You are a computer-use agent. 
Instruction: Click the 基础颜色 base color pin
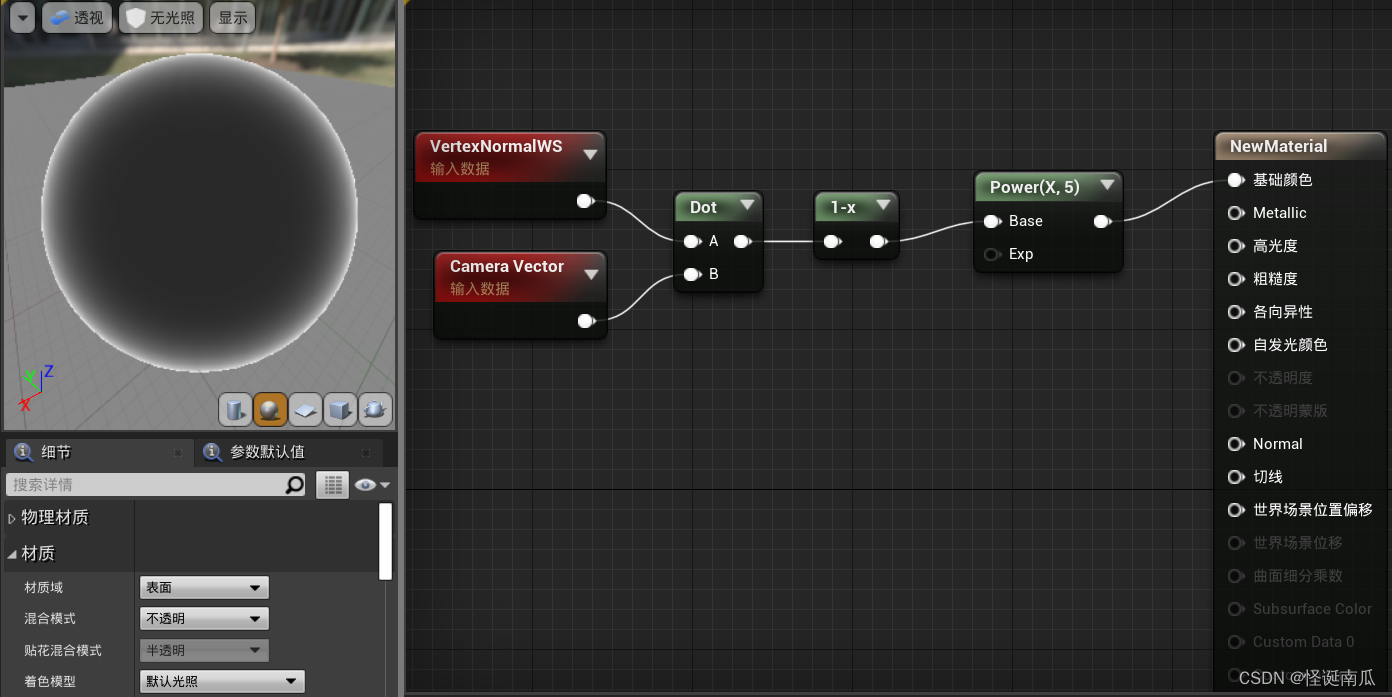click(1236, 180)
